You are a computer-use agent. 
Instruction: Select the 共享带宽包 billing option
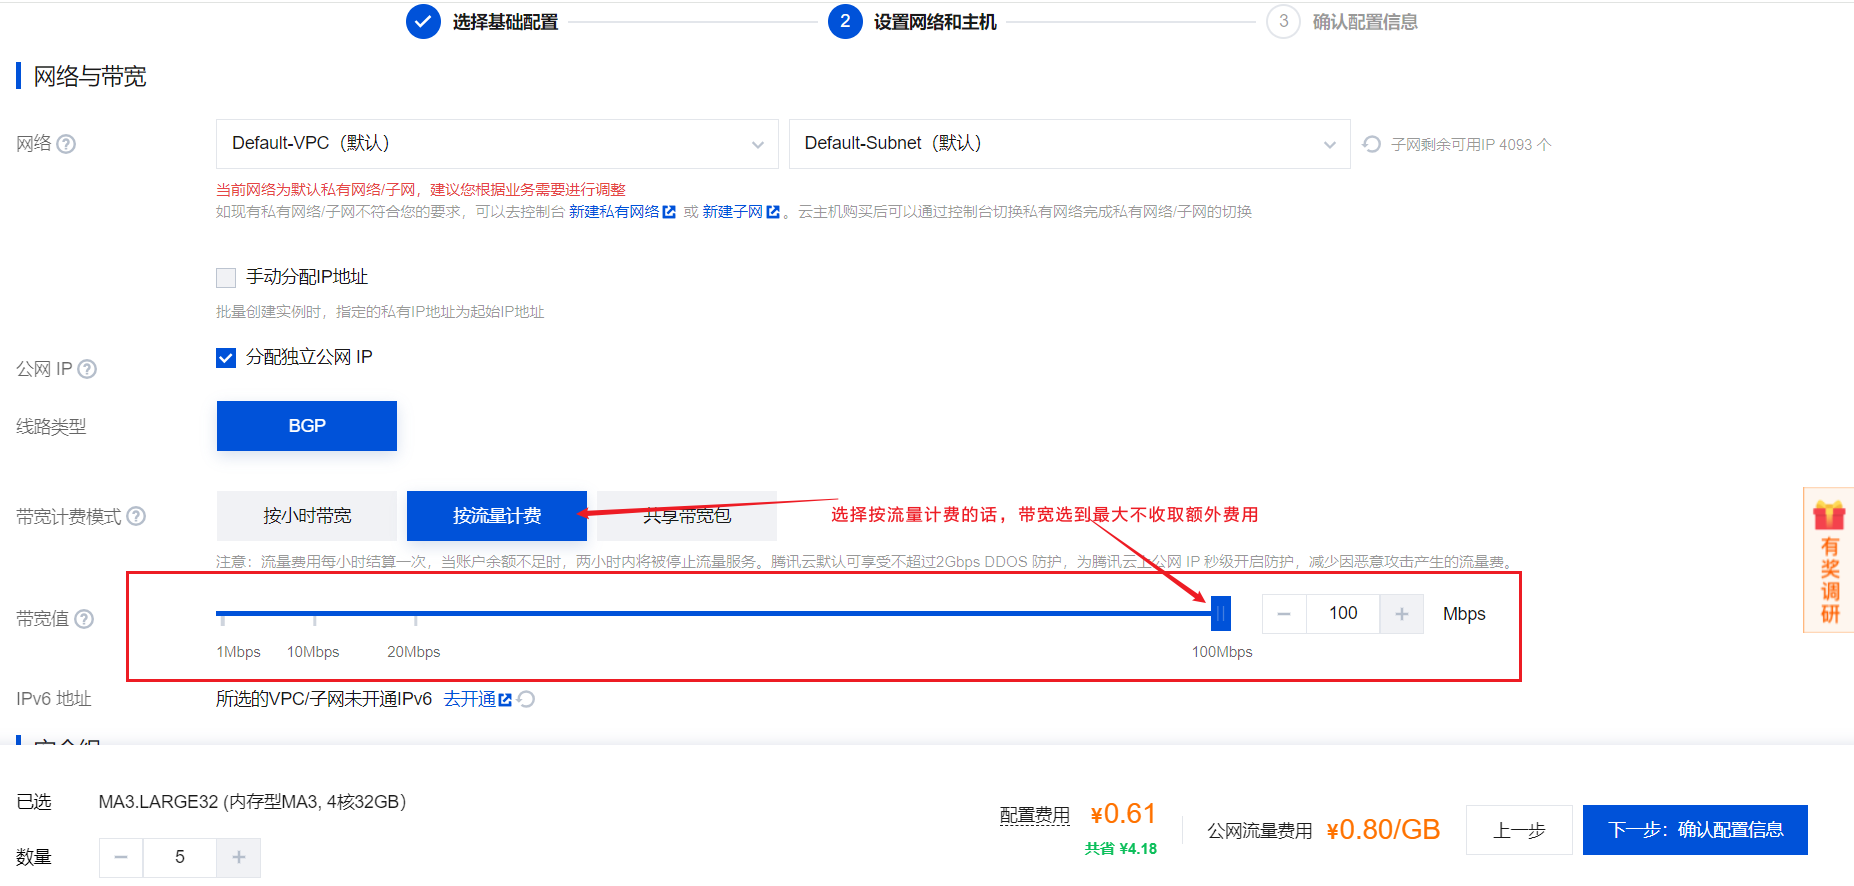click(687, 516)
